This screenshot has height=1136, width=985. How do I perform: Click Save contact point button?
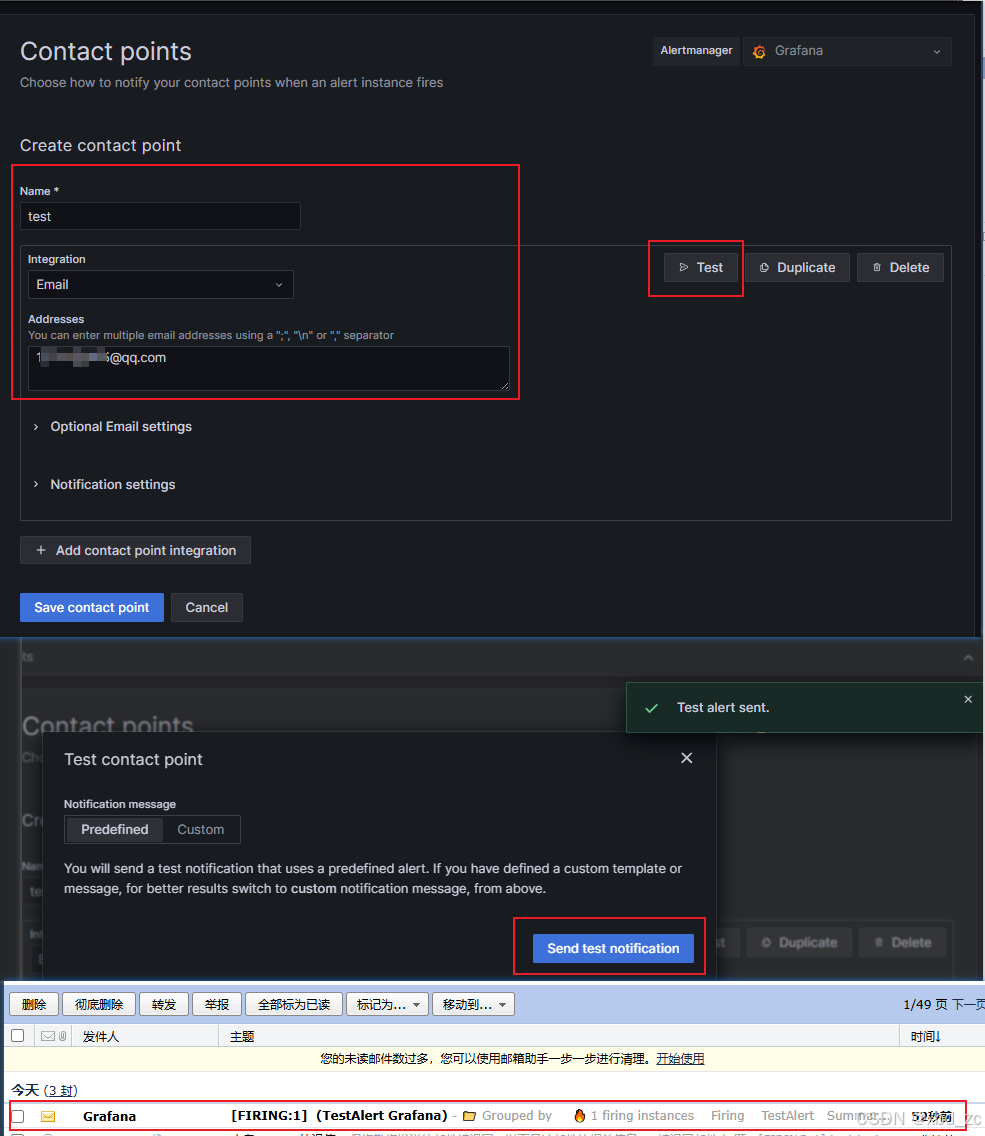pyautogui.click(x=92, y=607)
